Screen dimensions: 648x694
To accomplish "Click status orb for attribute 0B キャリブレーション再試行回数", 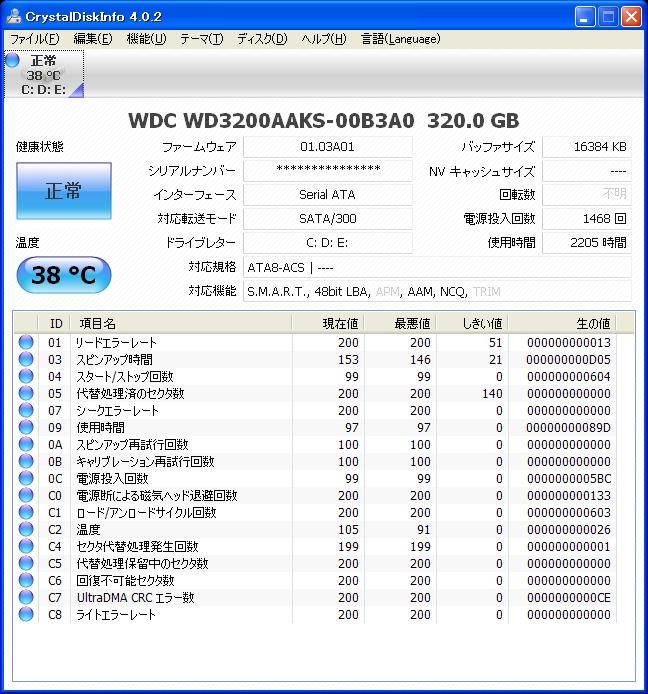I will 26,461.
